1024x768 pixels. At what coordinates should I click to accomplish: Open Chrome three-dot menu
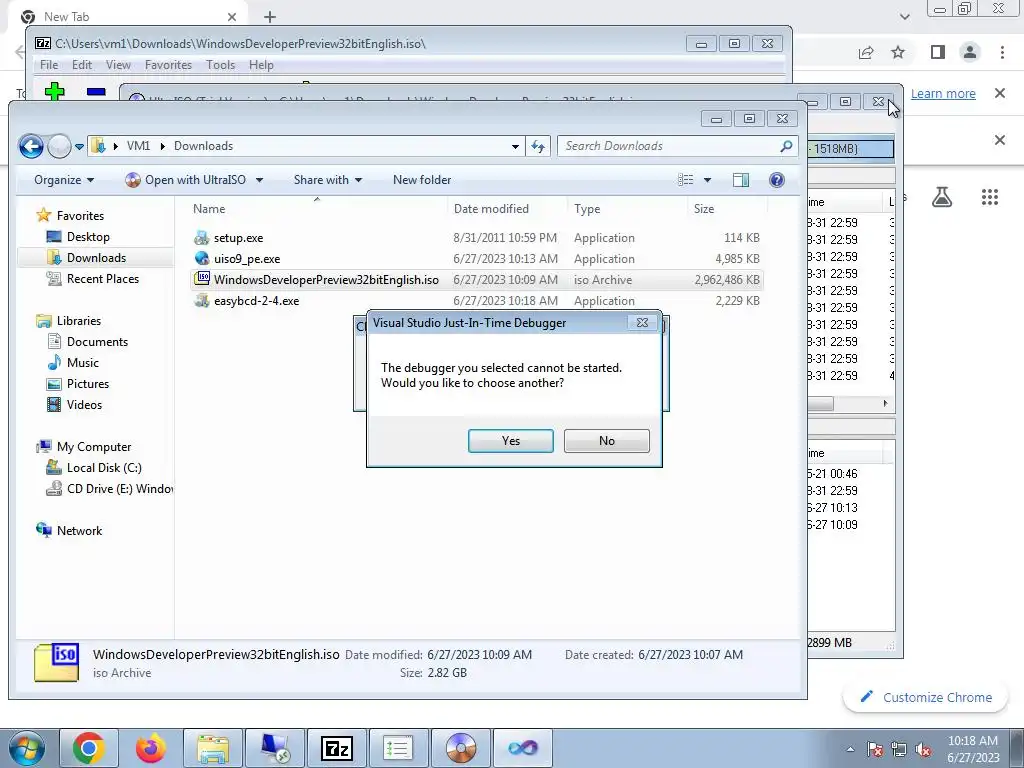[x=1002, y=52]
